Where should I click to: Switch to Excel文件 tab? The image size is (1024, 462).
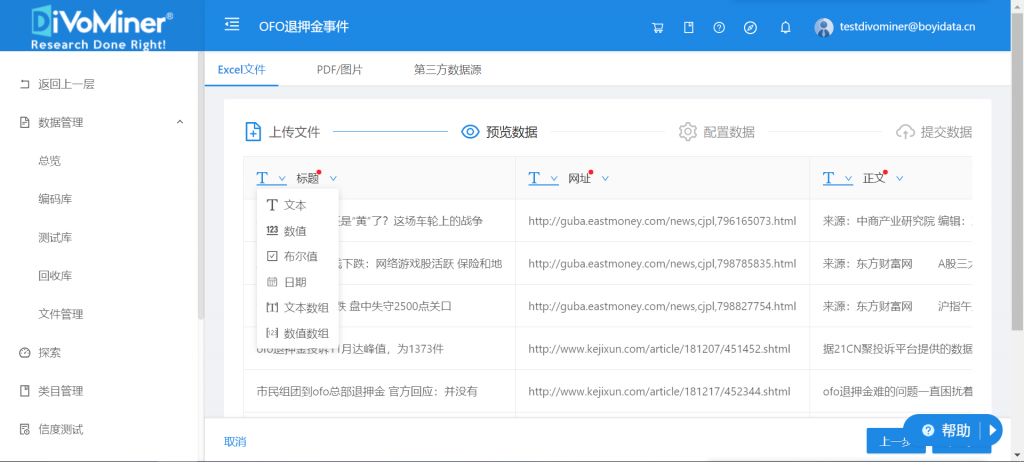tap(242, 69)
